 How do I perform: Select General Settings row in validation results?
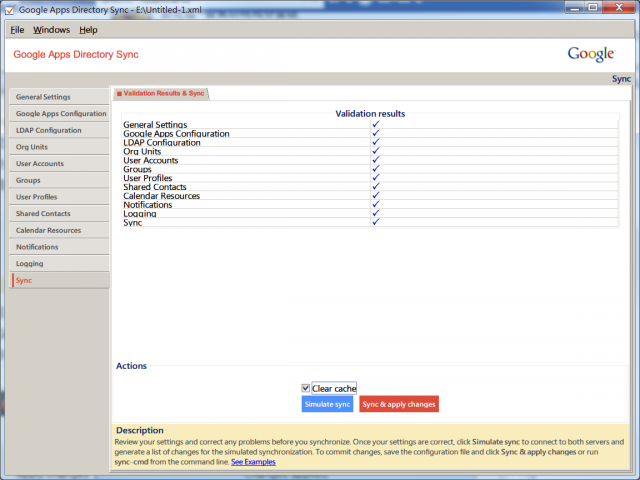[370, 124]
